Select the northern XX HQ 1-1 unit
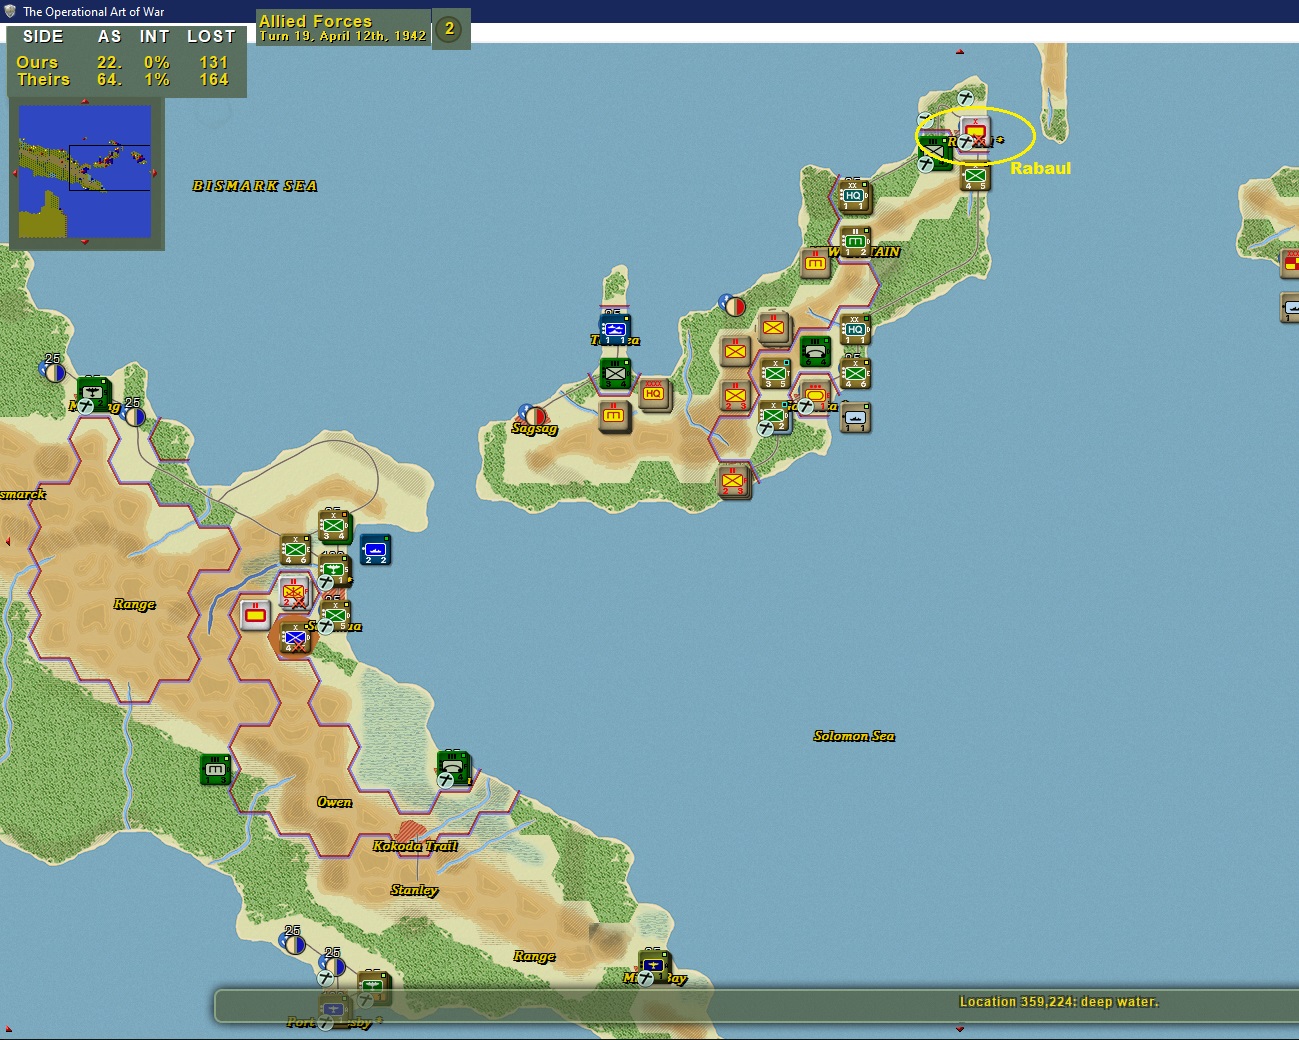 (x=854, y=196)
